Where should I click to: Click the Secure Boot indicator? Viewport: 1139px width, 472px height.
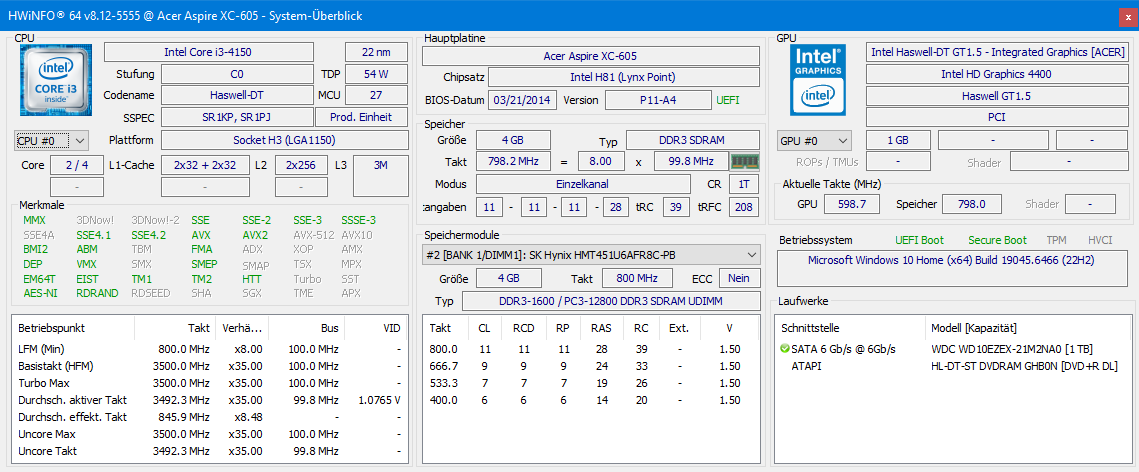[x=997, y=240]
